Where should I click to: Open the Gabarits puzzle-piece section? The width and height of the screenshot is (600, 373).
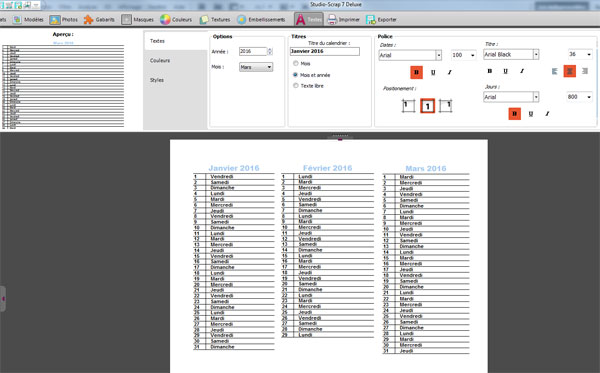tap(99, 20)
